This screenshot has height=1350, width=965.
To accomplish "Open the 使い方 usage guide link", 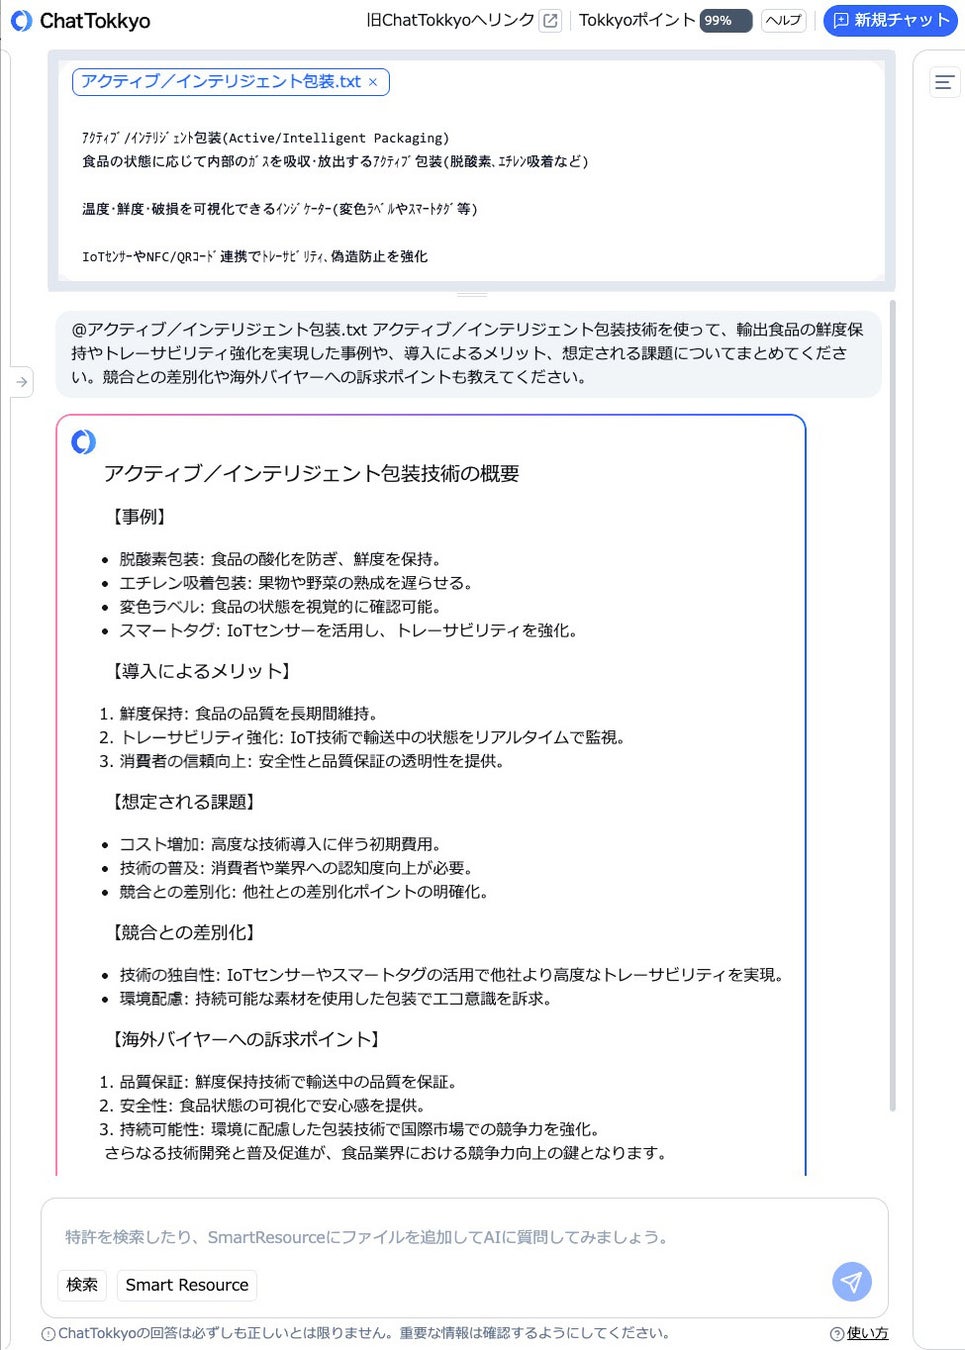I will (867, 1333).
